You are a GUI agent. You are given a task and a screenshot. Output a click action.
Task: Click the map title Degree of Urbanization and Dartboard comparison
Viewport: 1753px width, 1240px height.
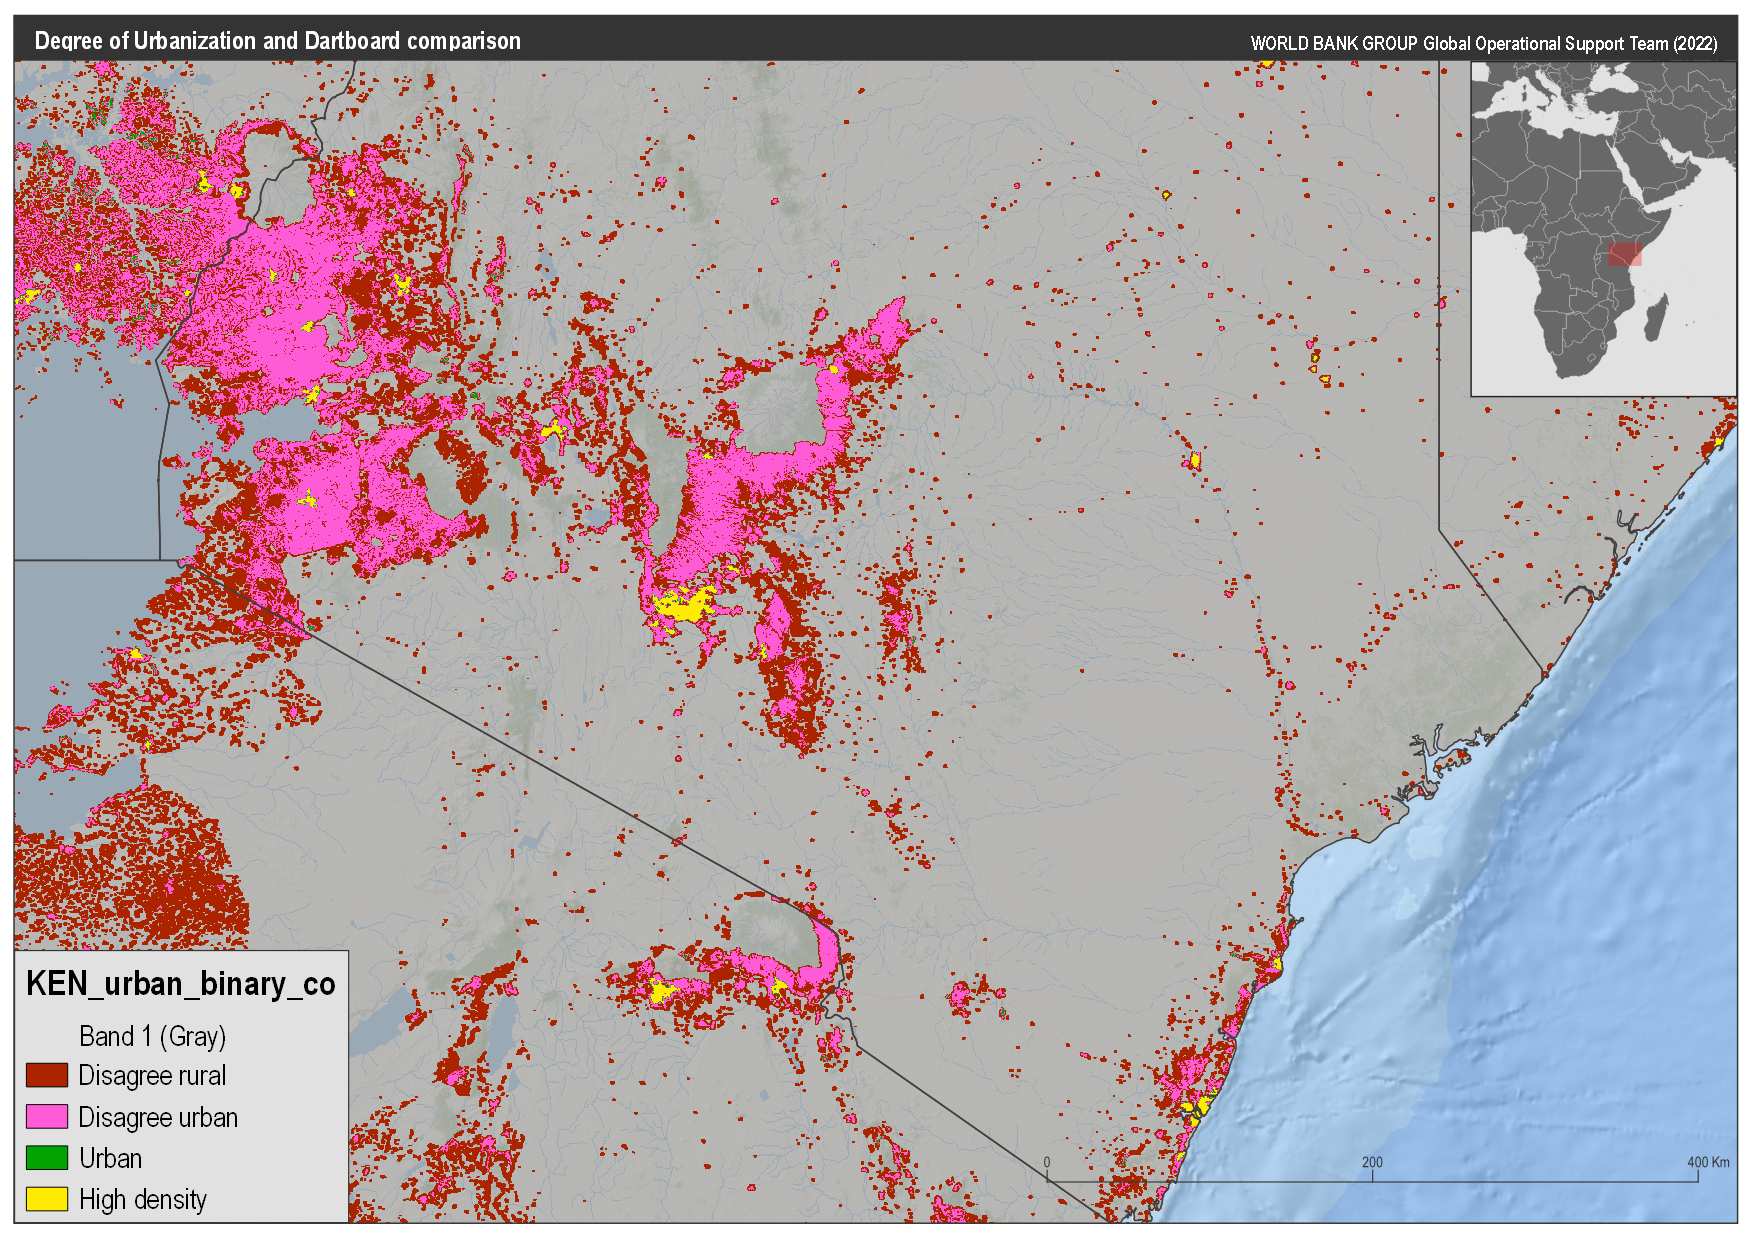click(x=277, y=41)
